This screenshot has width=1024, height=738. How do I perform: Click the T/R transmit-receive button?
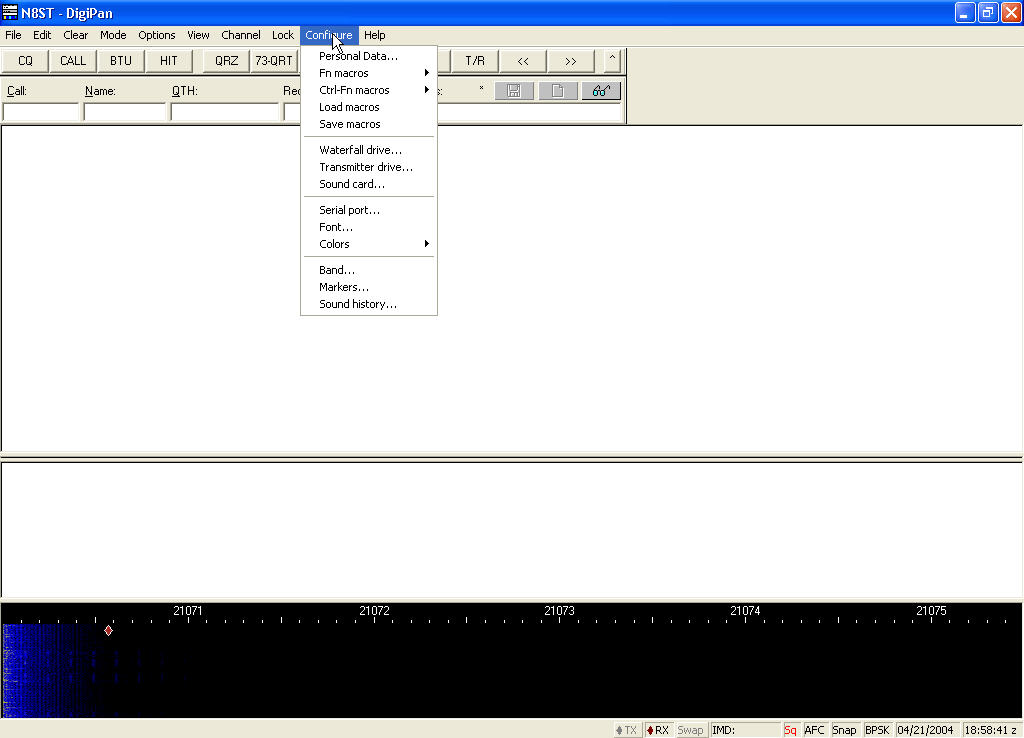[x=475, y=61]
